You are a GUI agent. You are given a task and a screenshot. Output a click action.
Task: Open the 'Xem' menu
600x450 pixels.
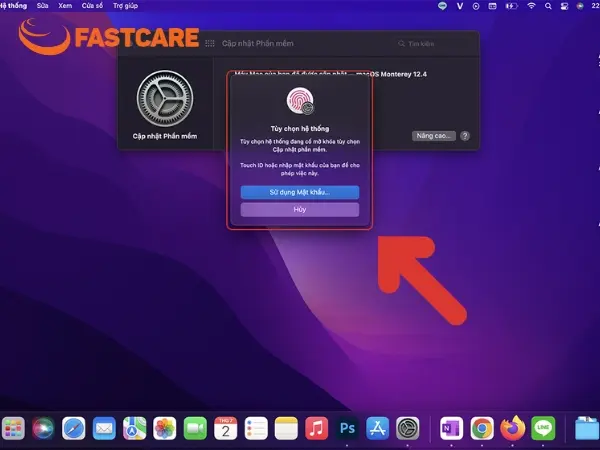(65, 6)
